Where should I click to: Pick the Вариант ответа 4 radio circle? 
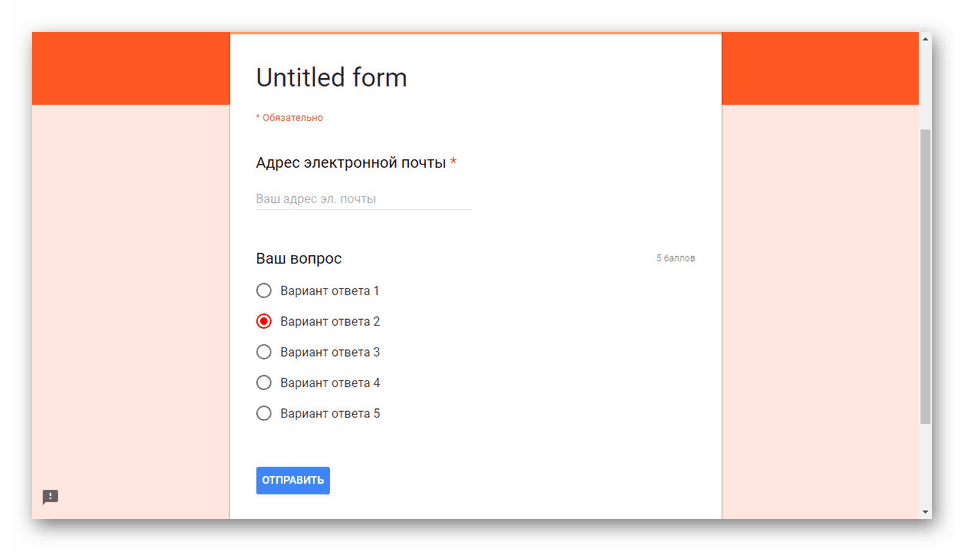264,383
